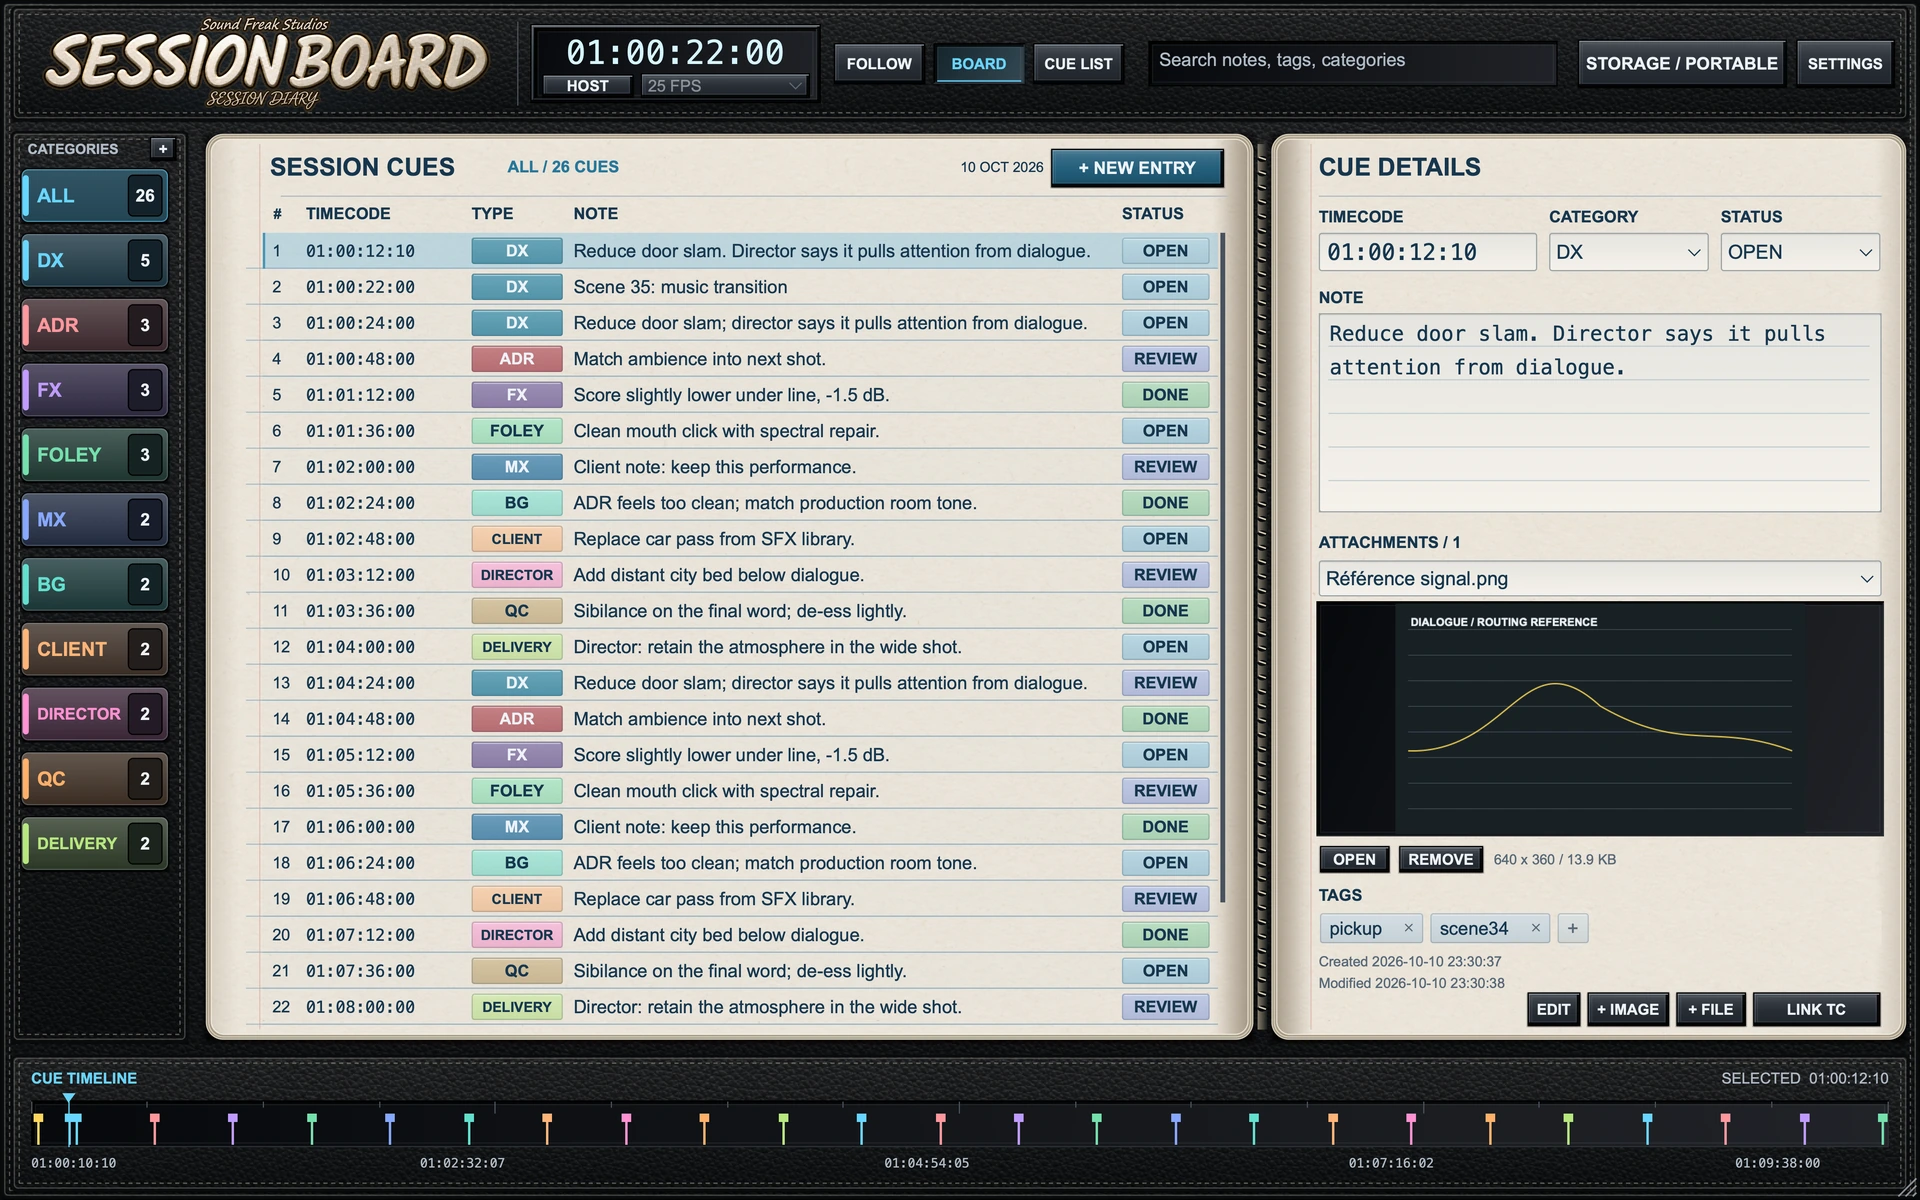Viewport: 1920px width, 1200px height.
Task: Toggle FOLLOW mode
Action: pyautogui.click(x=879, y=64)
